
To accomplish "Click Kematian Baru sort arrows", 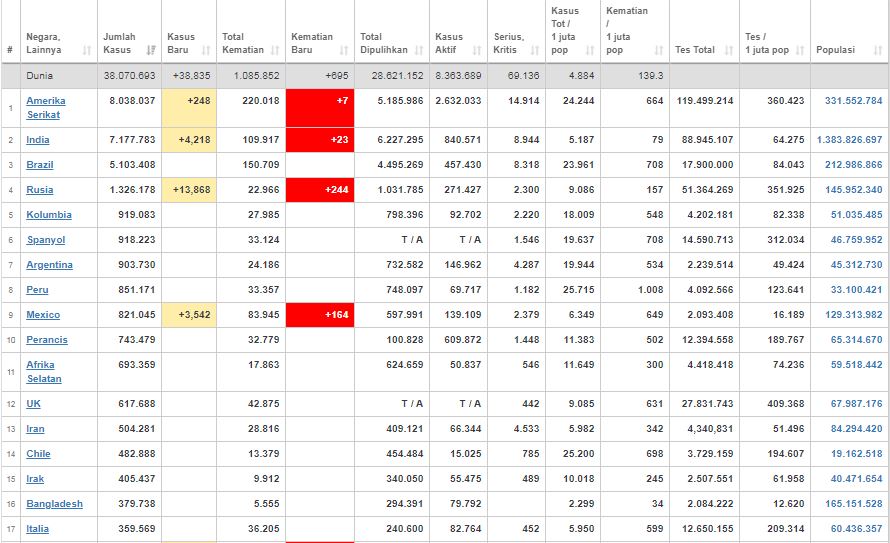I will pyautogui.click(x=344, y=50).
